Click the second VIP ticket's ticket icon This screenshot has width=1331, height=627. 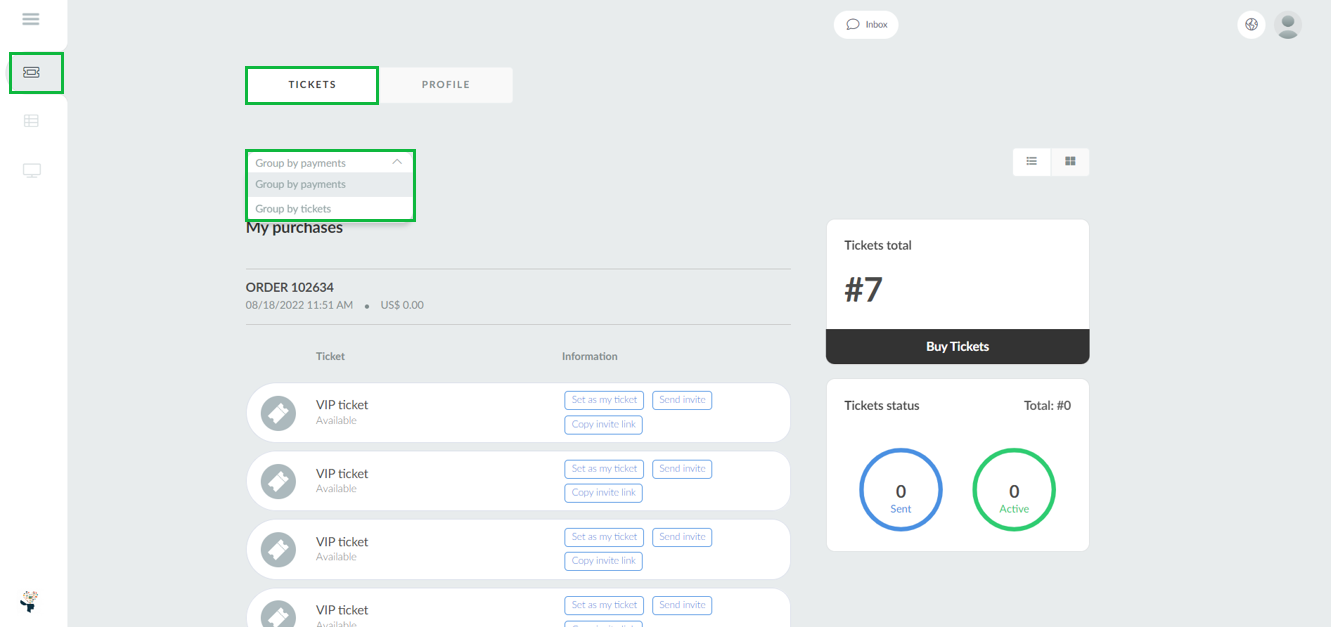point(278,481)
